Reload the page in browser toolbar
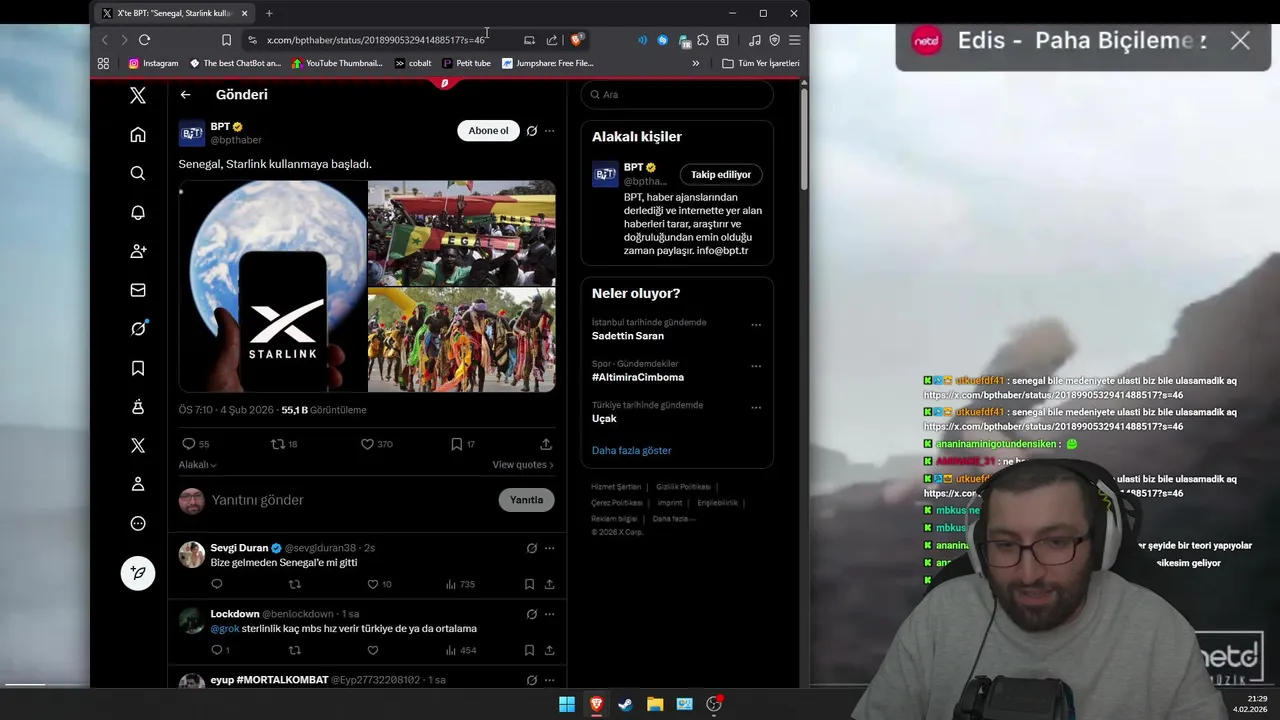1280x720 pixels. pos(144,40)
